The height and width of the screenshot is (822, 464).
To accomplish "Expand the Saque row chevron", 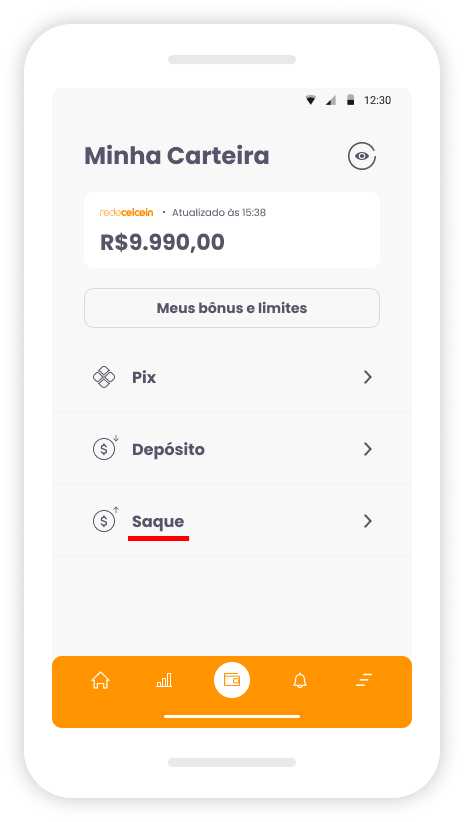I will point(368,521).
